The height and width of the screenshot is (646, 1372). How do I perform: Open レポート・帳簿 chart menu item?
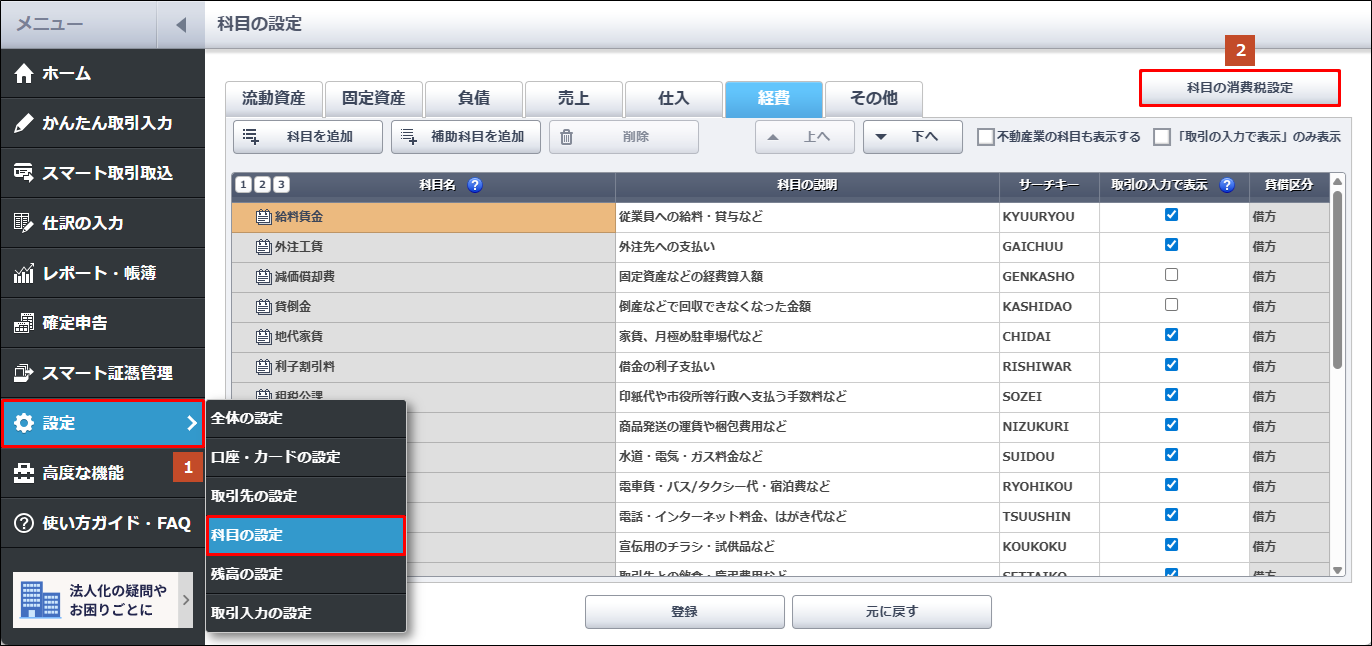click(x=102, y=273)
